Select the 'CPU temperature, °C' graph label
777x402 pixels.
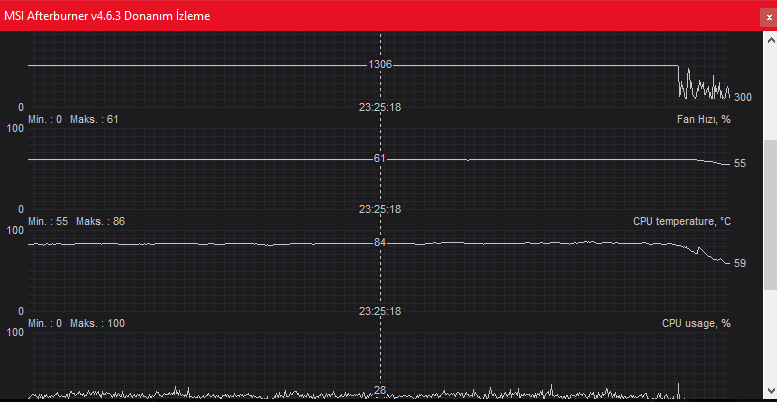coord(682,222)
